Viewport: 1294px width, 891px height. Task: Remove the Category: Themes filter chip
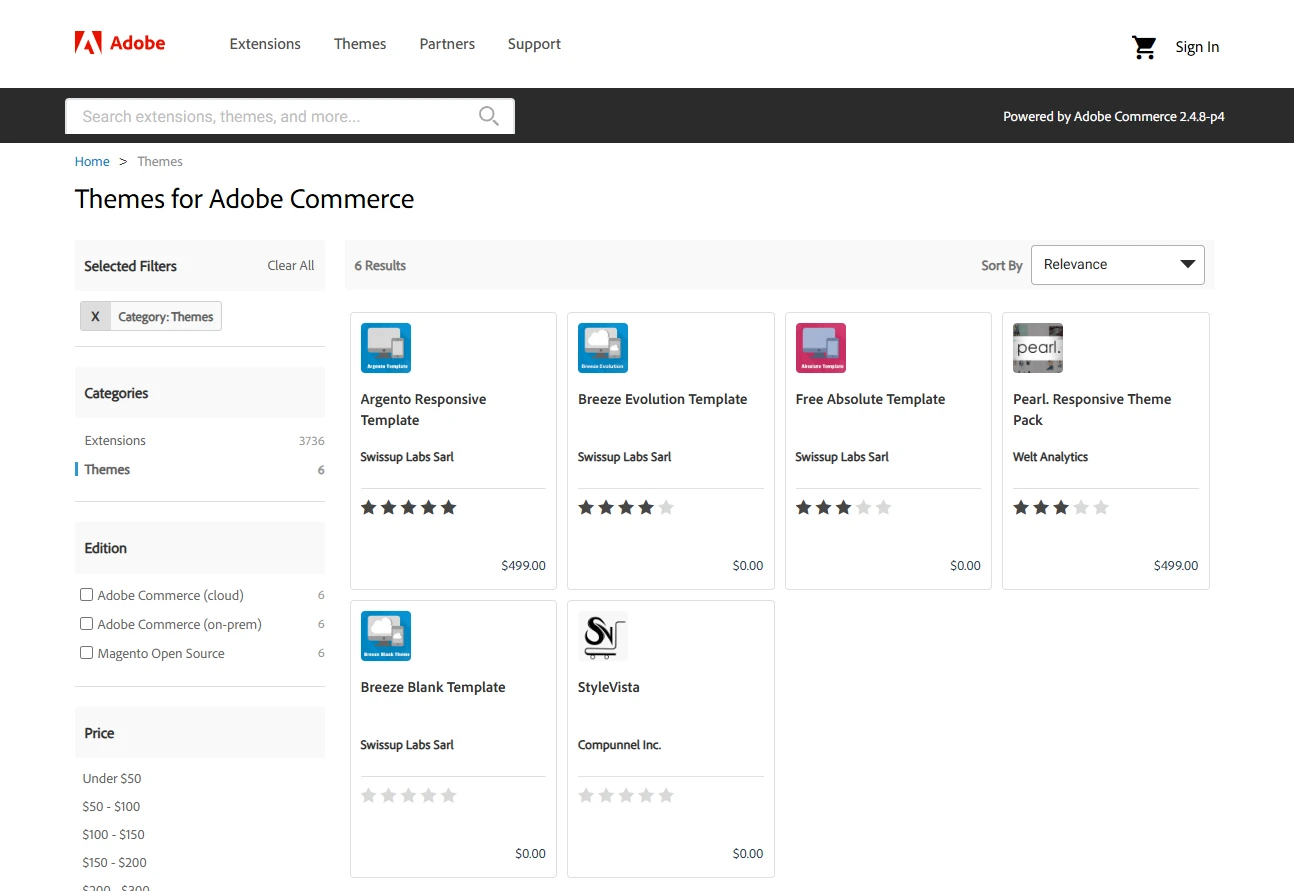pos(94,315)
